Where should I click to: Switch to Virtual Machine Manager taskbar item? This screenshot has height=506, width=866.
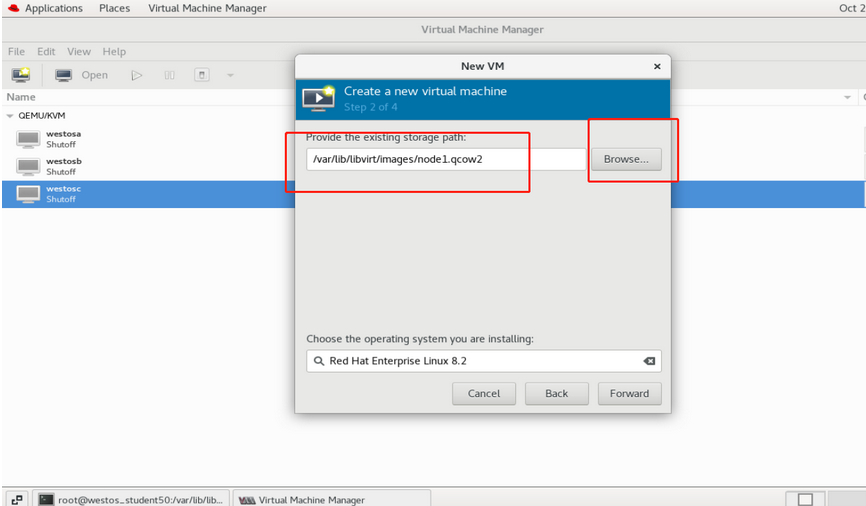tap(331, 499)
